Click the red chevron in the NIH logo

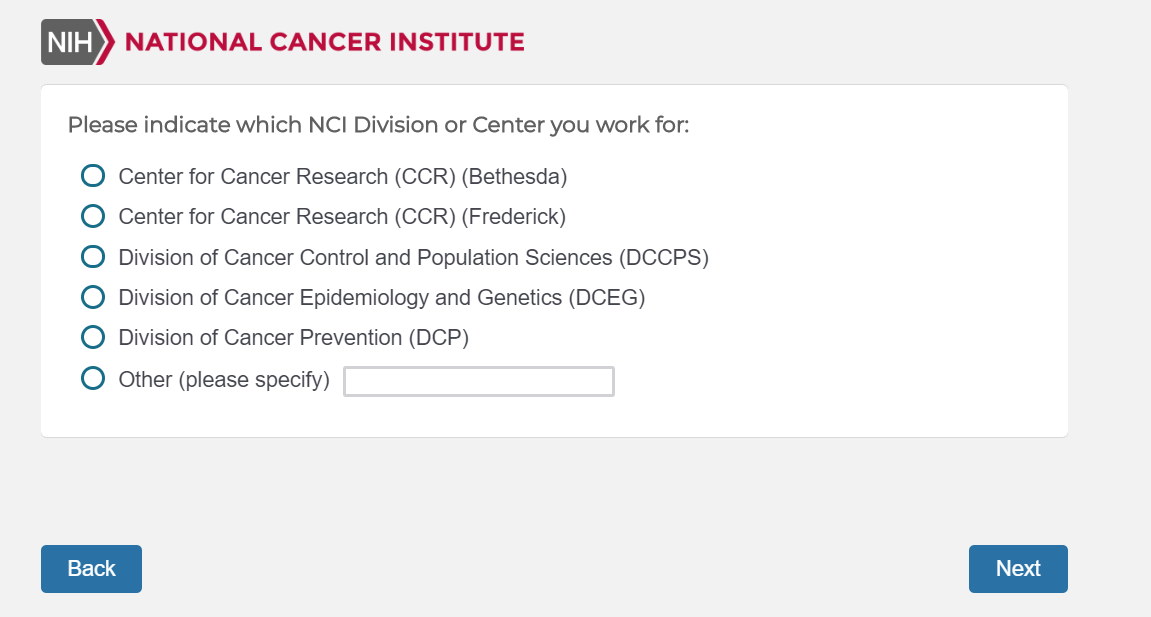[x=107, y=42]
